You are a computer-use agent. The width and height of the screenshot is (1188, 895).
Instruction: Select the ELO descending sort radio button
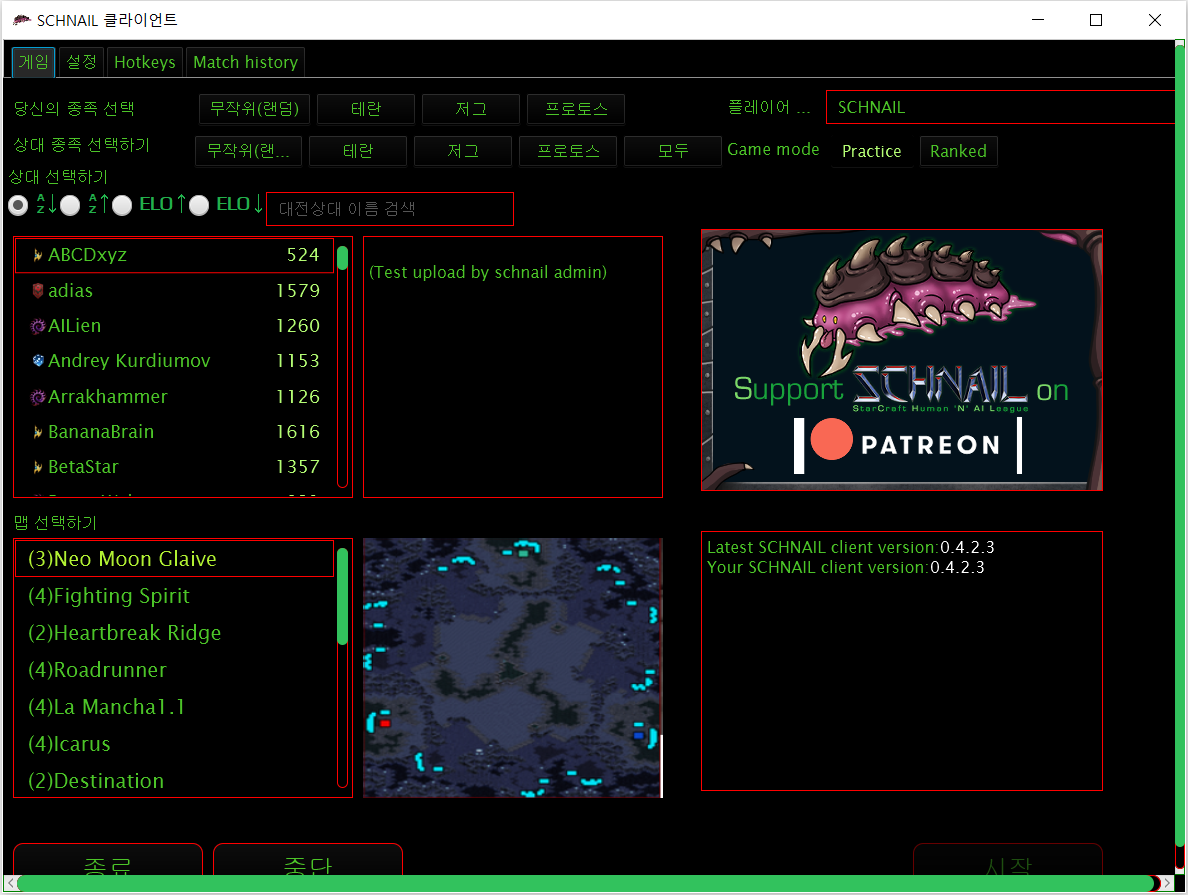pos(199,205)
